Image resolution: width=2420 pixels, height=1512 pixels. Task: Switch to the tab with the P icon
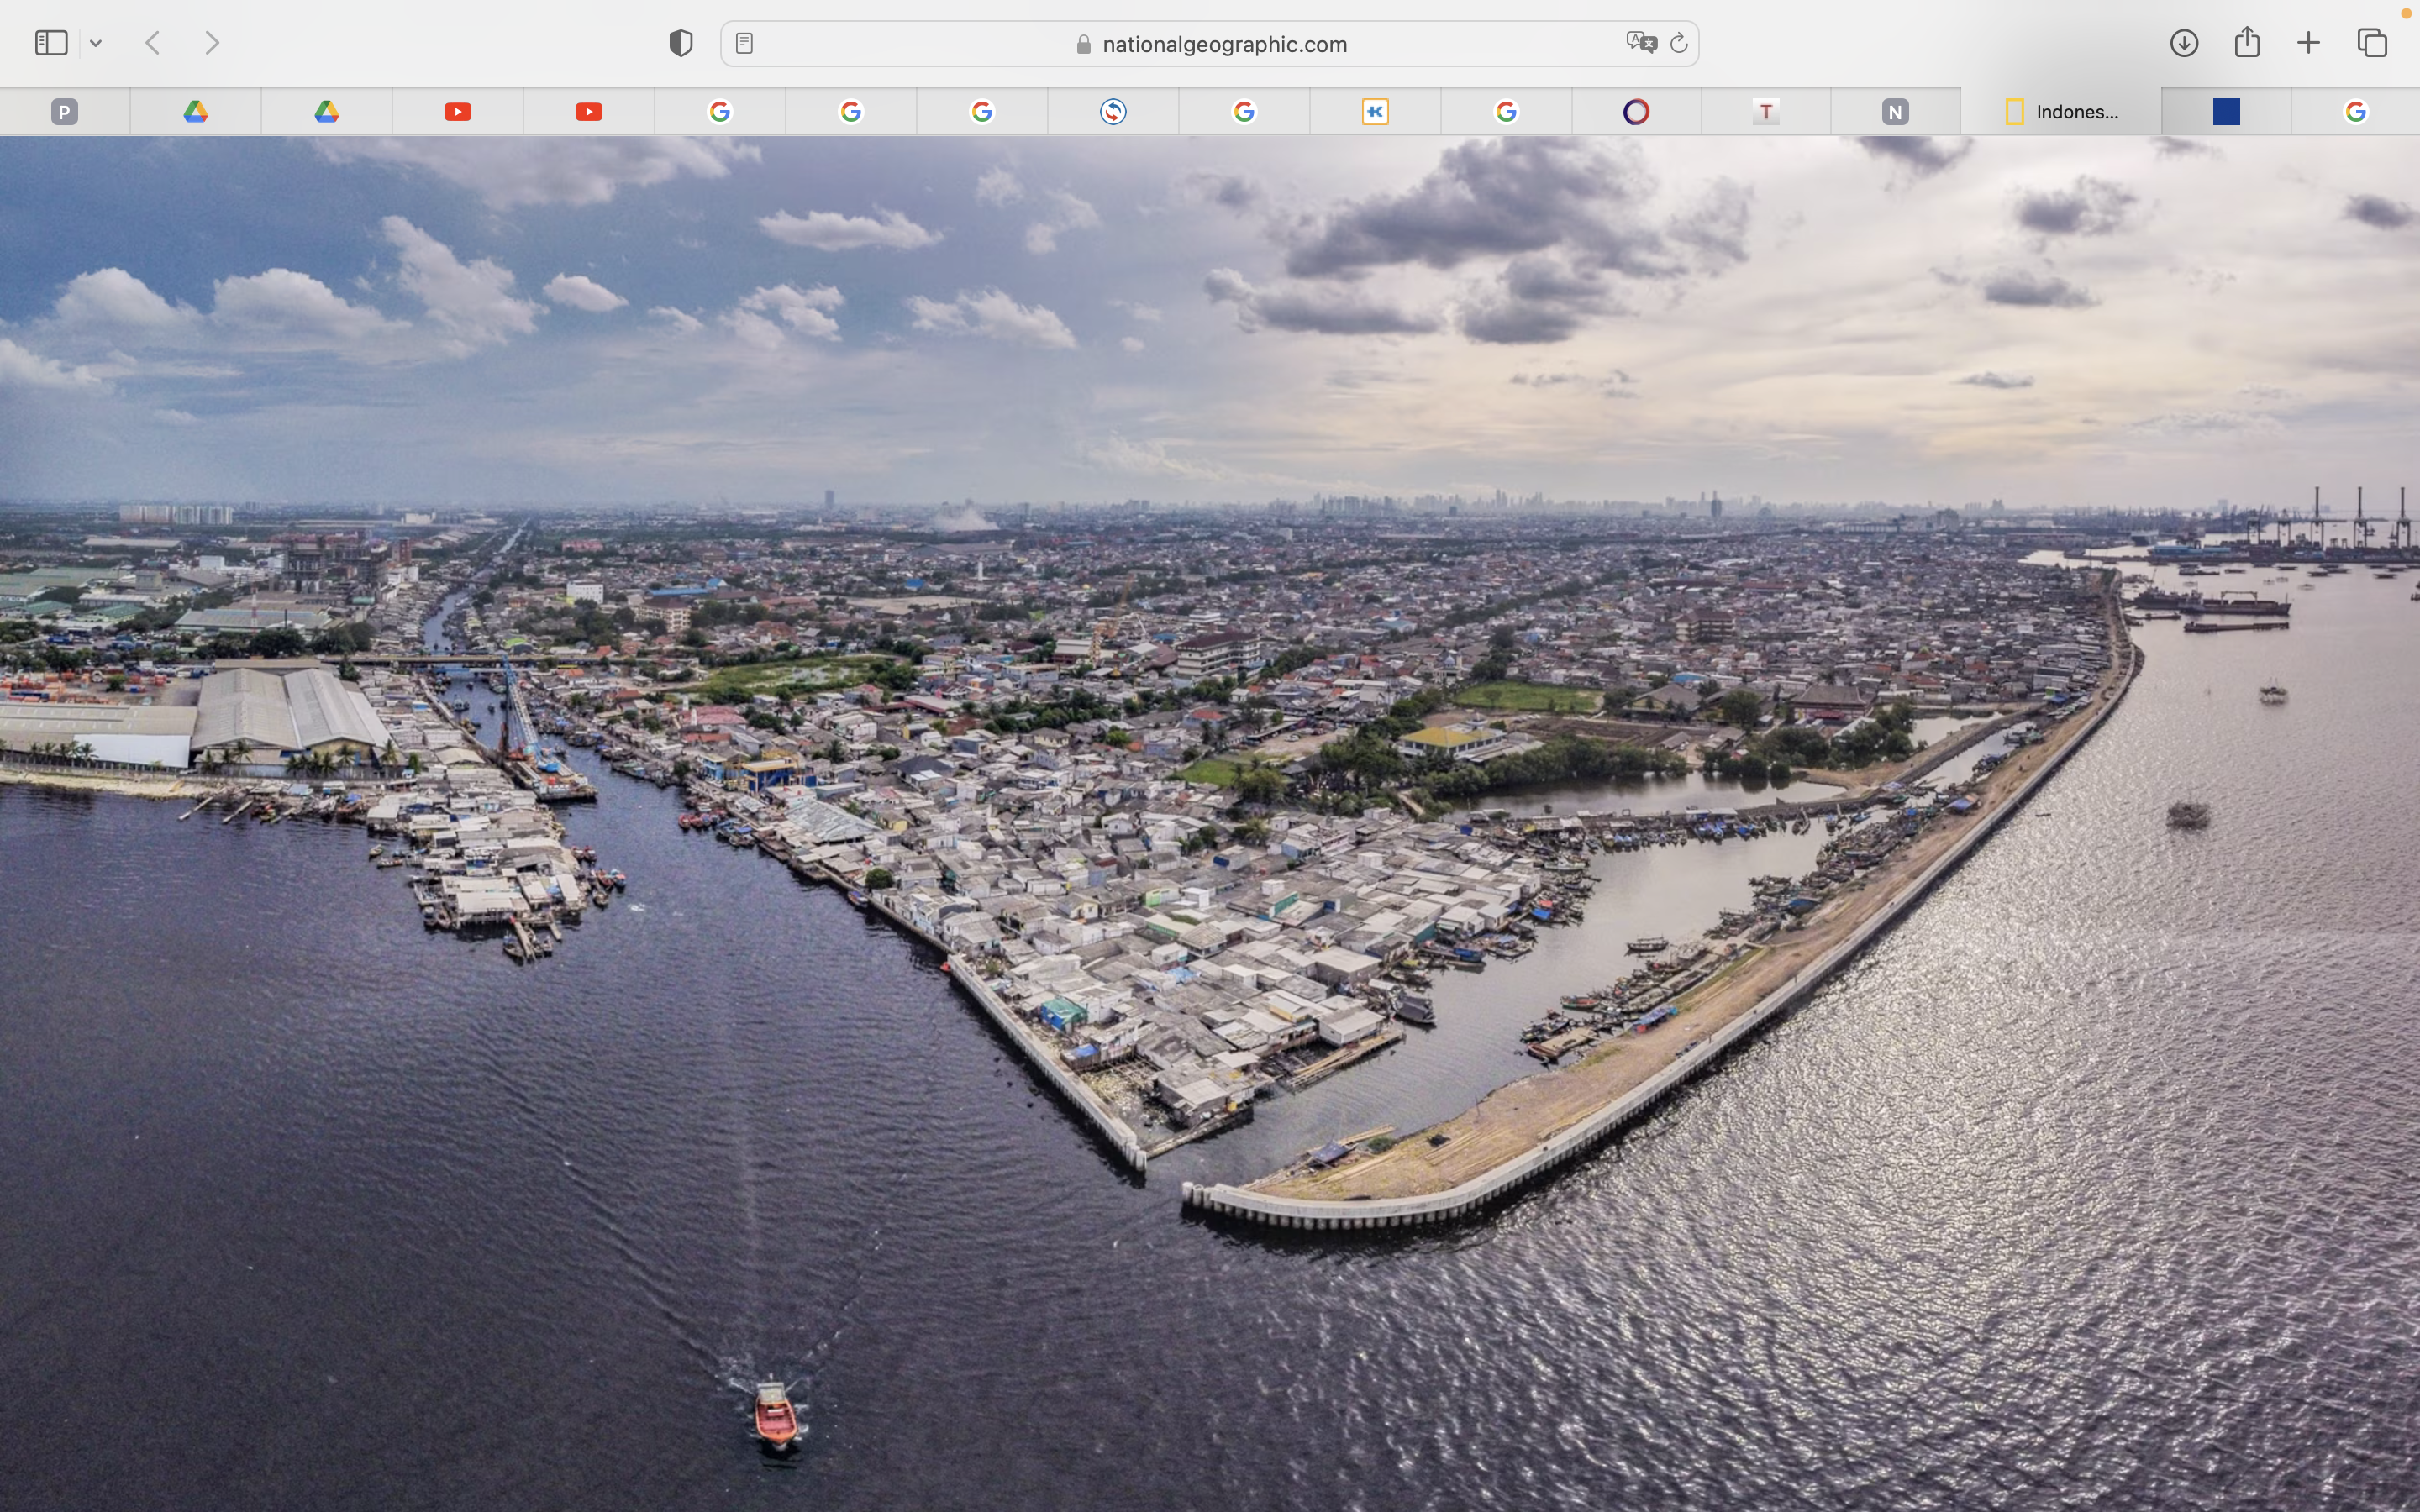coord(65,111)
